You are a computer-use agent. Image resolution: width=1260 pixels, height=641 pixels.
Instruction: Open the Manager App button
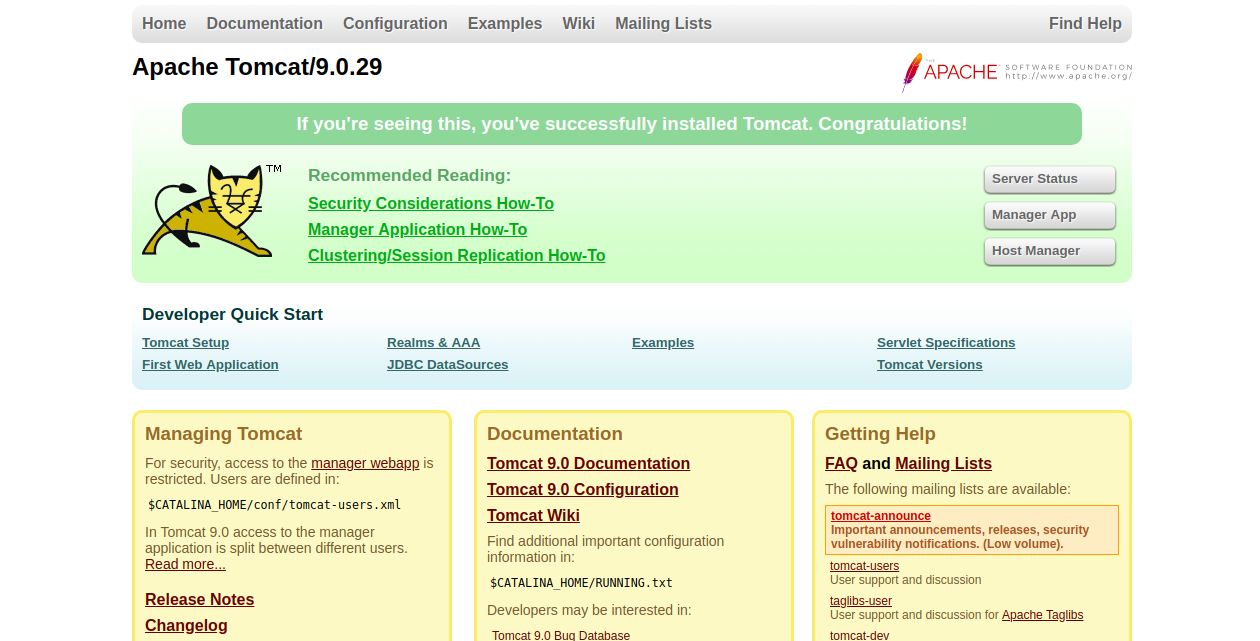(1050, 215)
